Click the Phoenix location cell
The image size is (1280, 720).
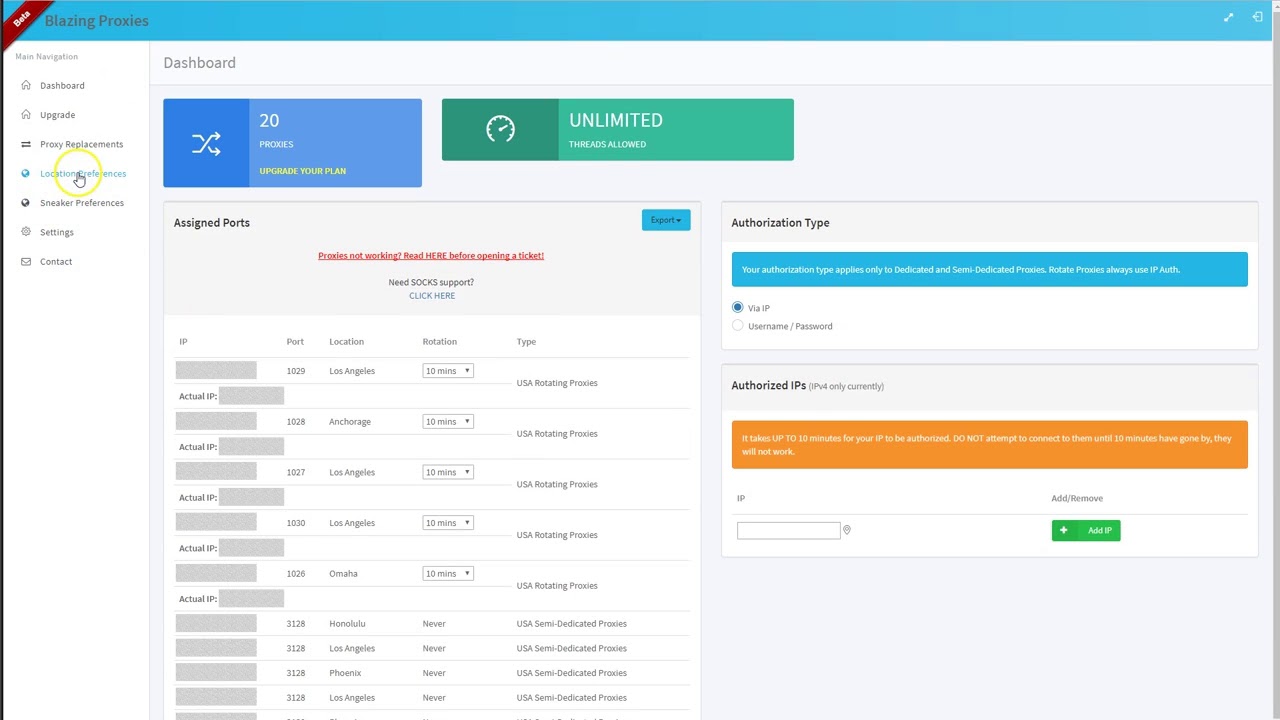345,673
